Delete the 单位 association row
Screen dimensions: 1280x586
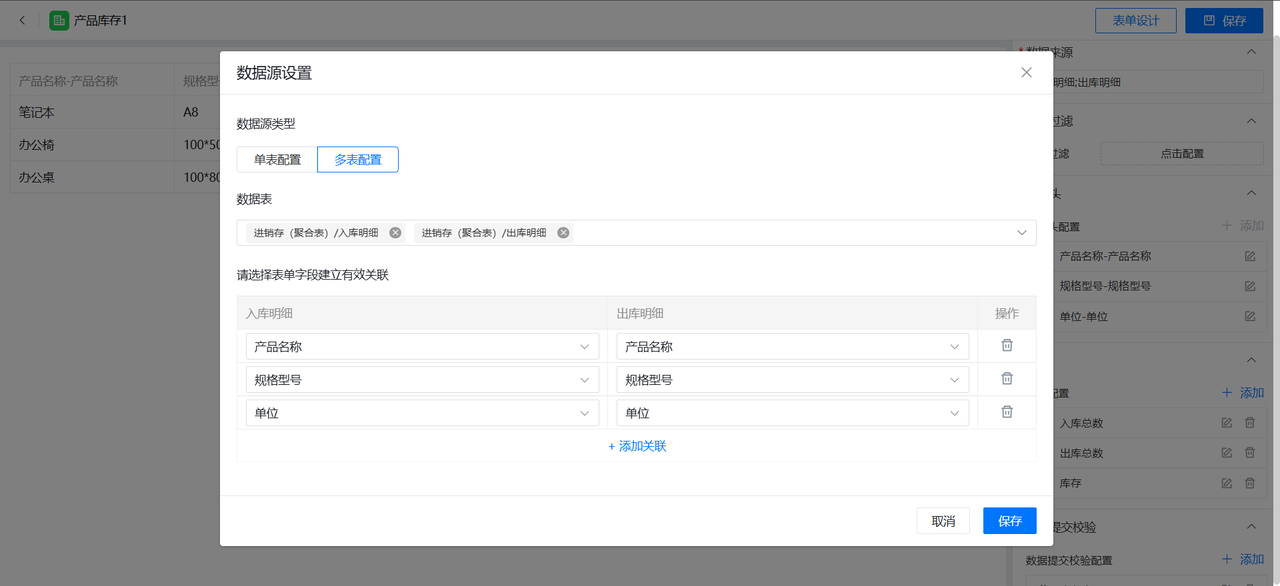1007,412
